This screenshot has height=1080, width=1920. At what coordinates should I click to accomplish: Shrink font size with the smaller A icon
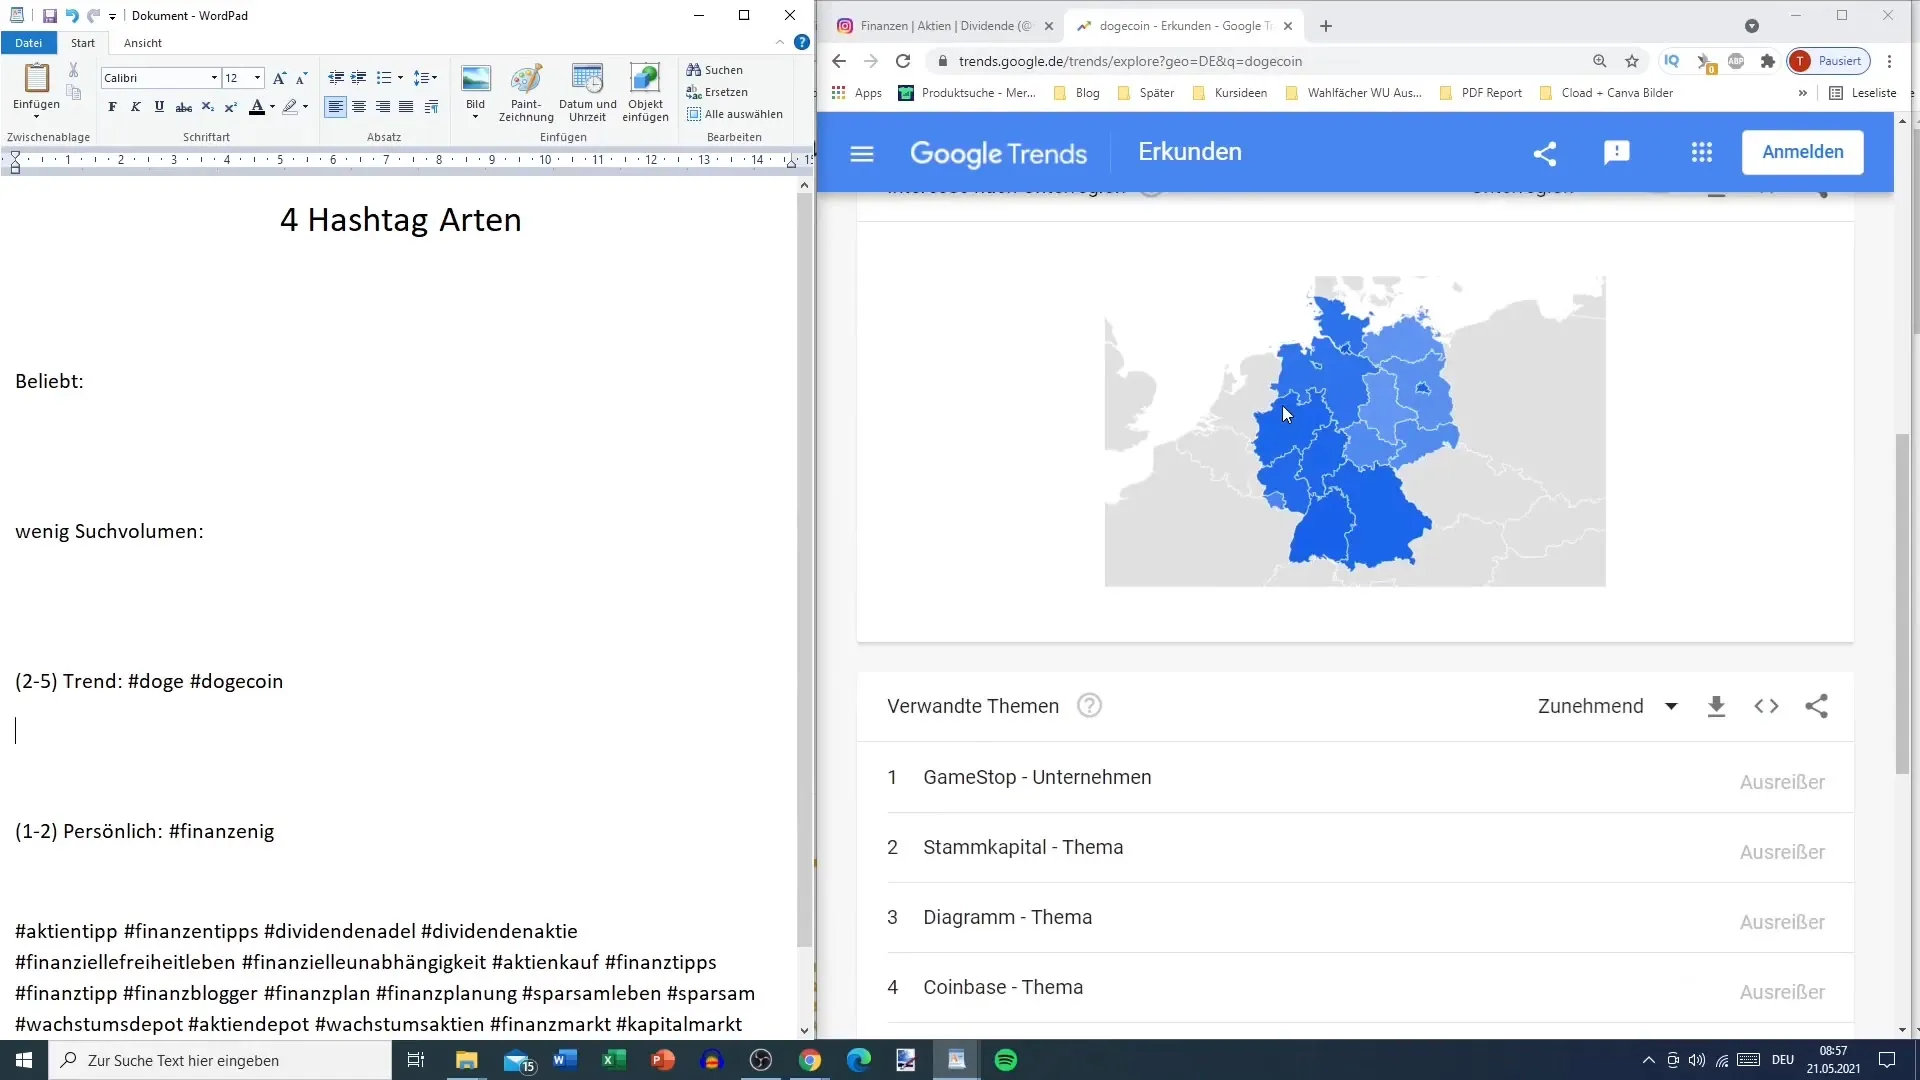(301, 78)
